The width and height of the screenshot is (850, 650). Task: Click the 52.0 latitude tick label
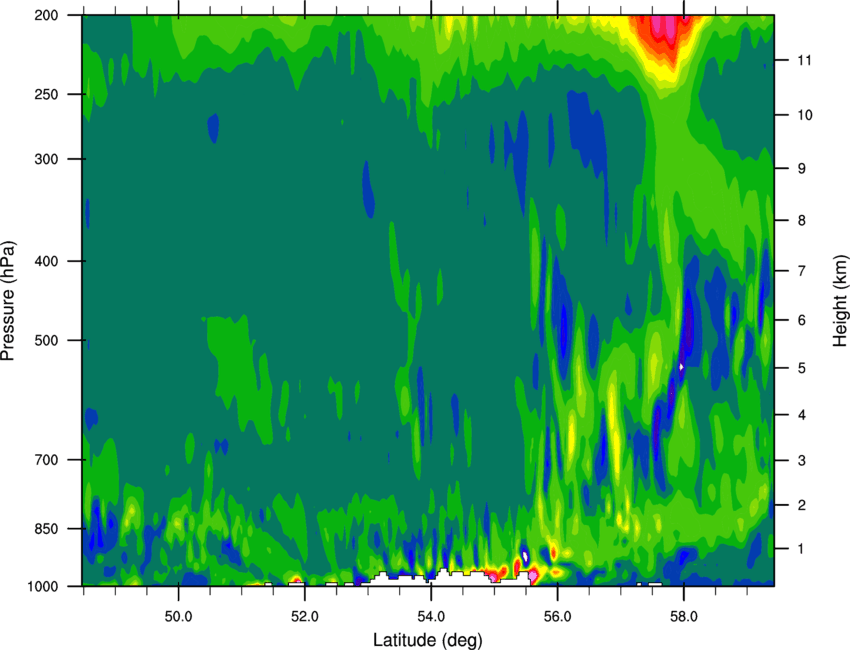[305, 617]
